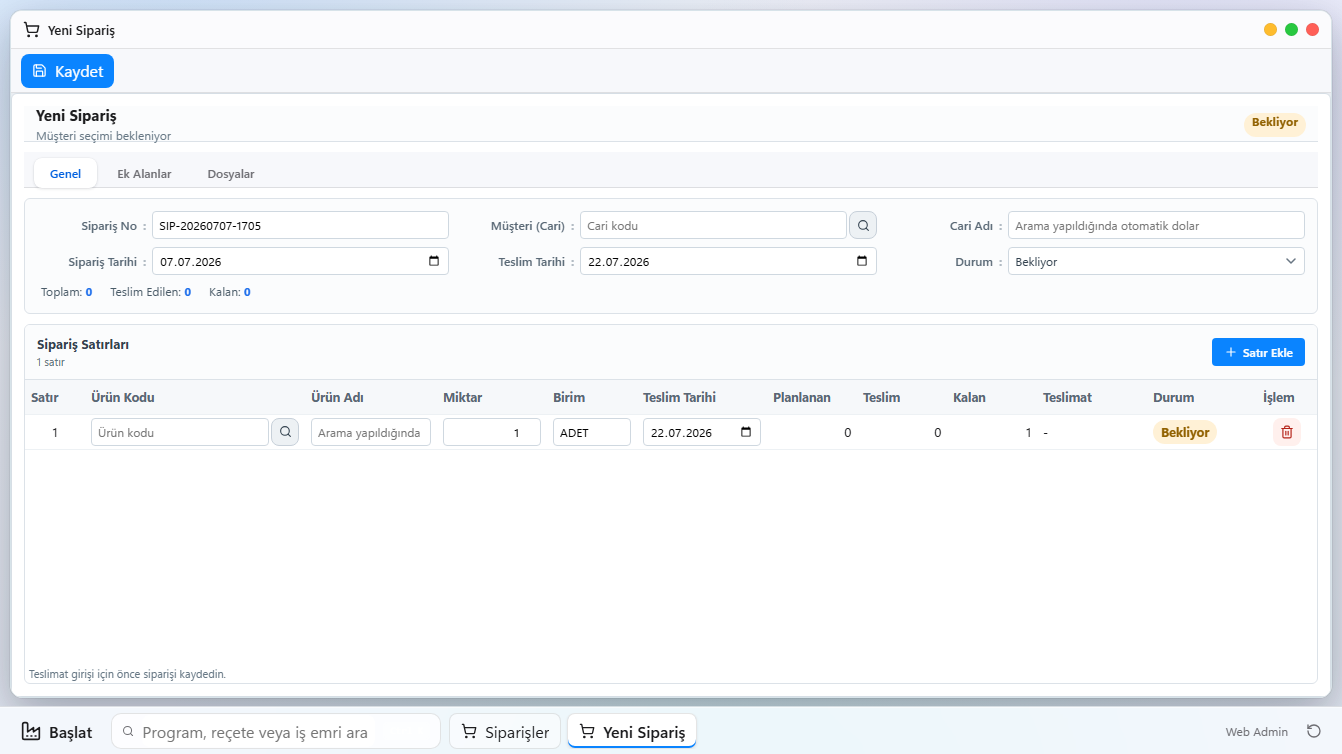Viewport: 1342px width, 754px height.
Task: Open the header Teslim Tarihi calendar icon
Action: click(x=862, y=261)
